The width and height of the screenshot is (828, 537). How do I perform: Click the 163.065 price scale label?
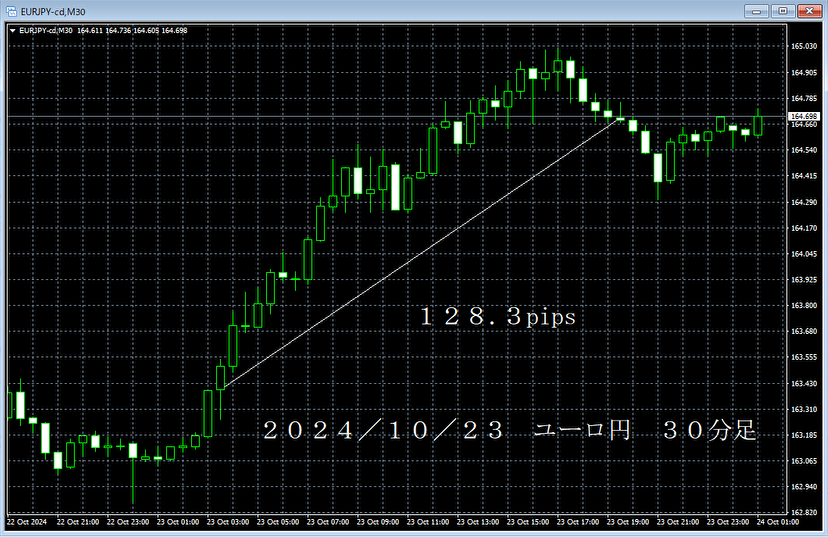point(804,461)
